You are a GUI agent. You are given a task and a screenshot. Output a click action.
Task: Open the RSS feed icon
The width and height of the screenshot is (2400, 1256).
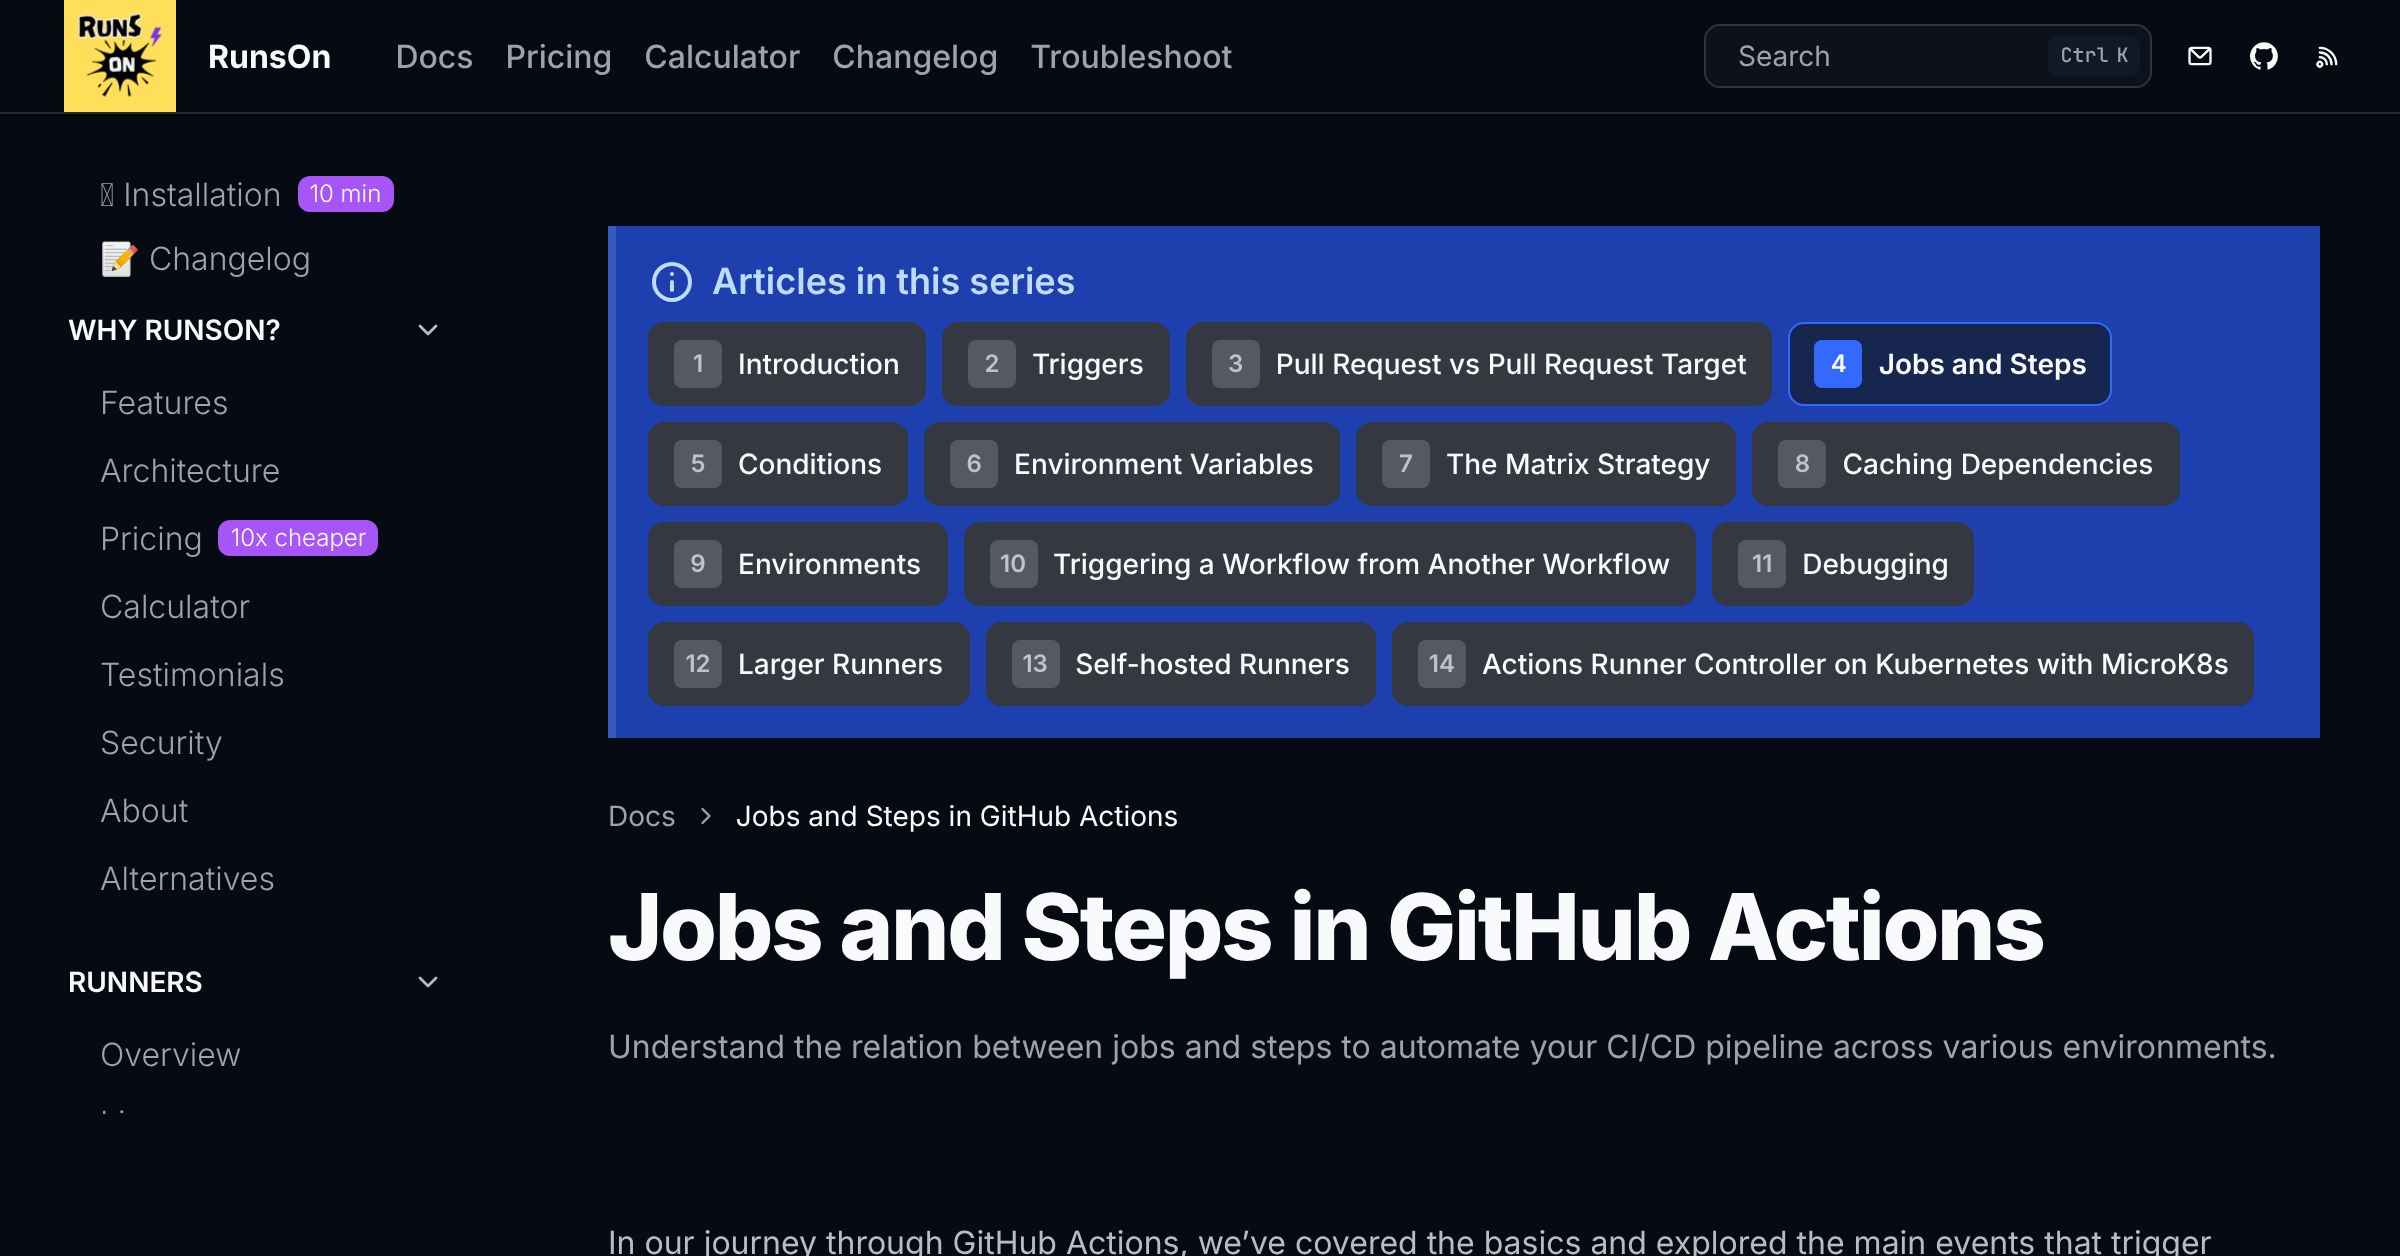[2327, 56]
